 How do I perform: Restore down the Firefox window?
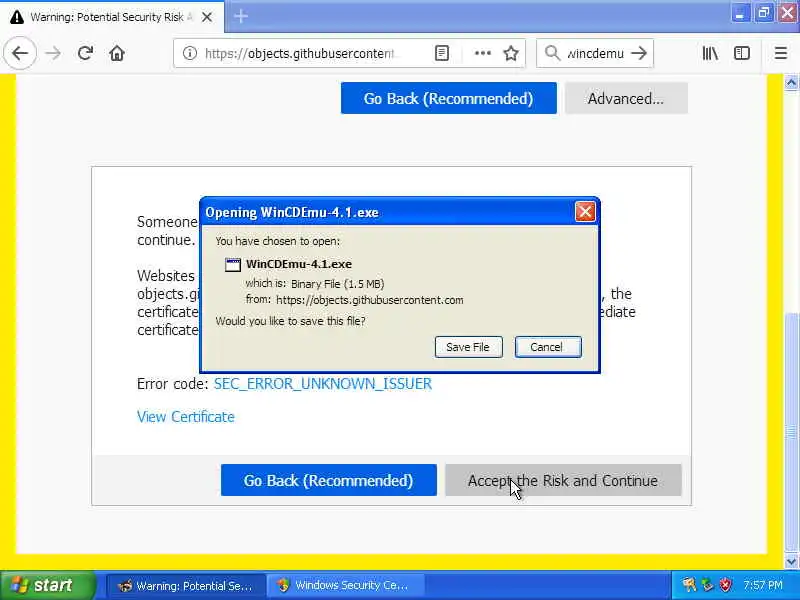(764, 14)
